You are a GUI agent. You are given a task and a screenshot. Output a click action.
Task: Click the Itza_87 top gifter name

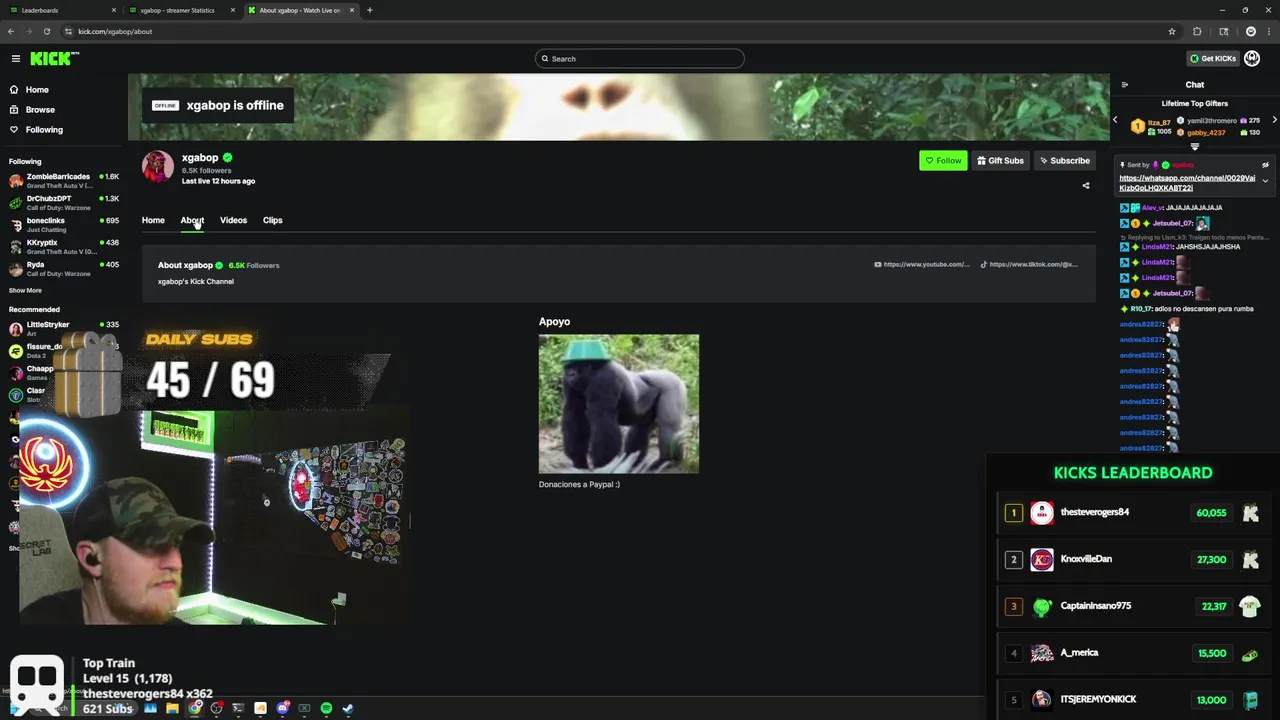pyautogui.click(x=1158, y=123)
